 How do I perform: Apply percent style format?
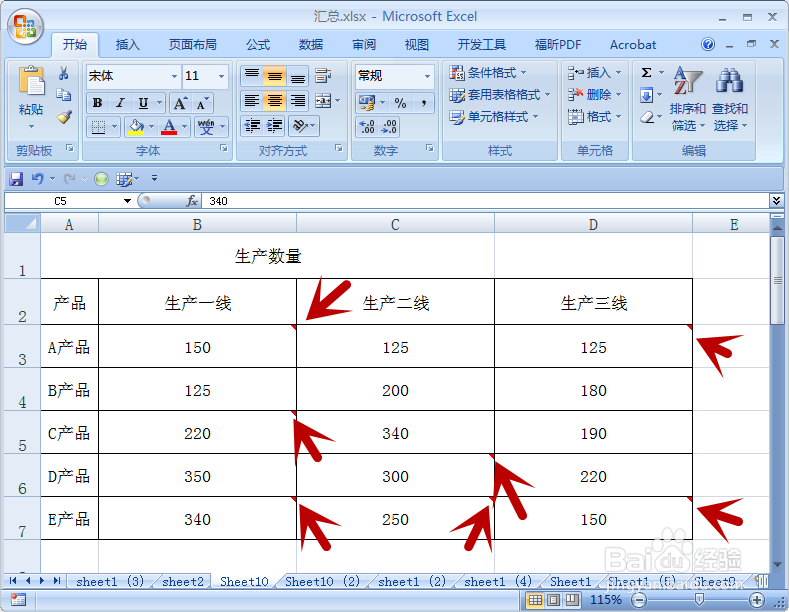click(x=400, y=103)
